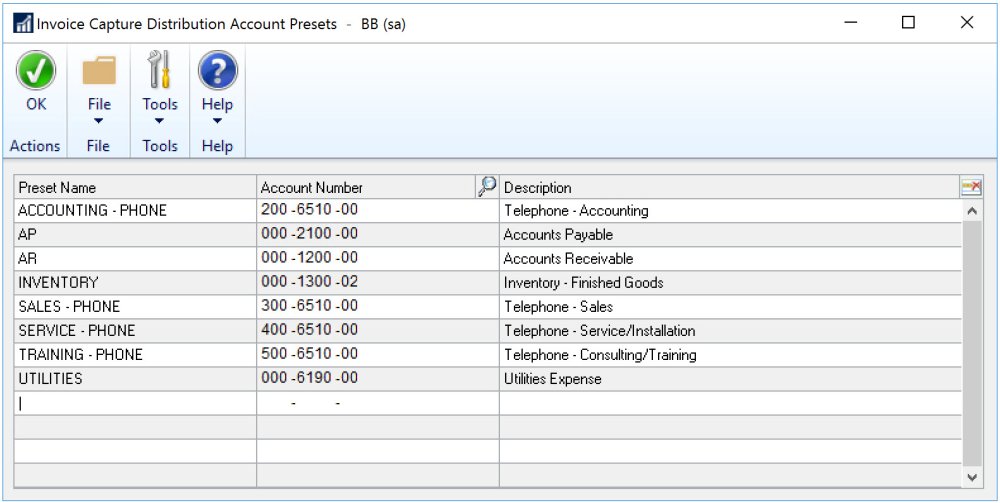Viewport: 1000px width, 503px height.
Task: Click the Telephone - Consulting/Training description
Action: click(600, 354)
